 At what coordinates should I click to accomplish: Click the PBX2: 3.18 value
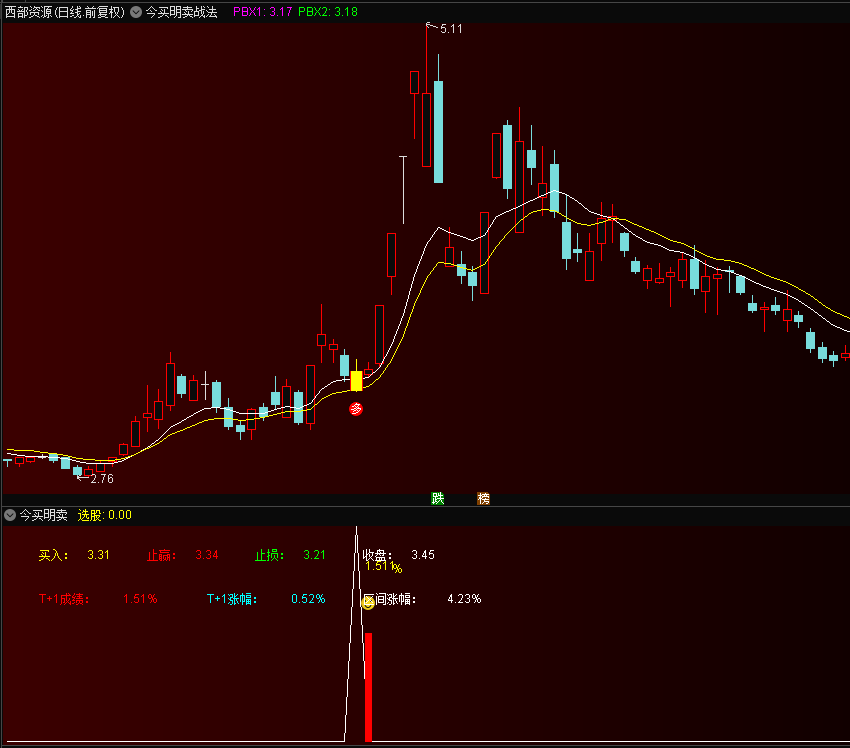[328, 12]
